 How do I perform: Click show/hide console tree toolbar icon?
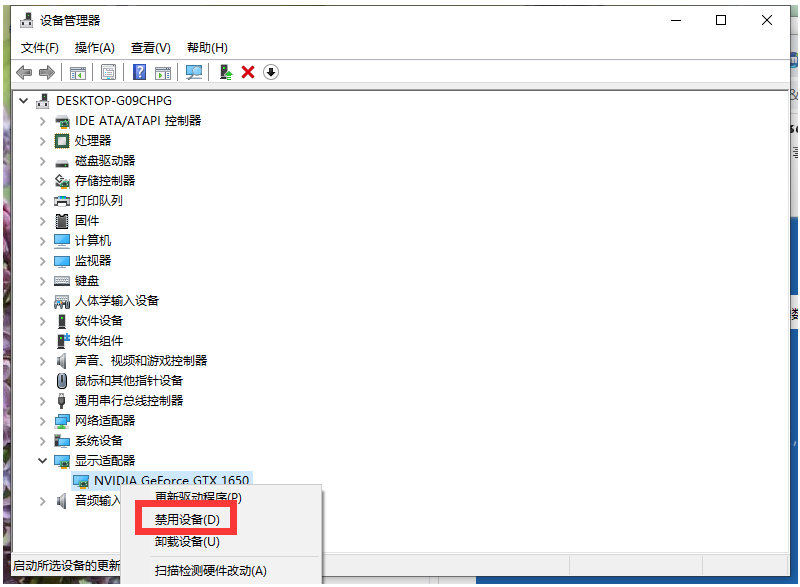[77, 72]
